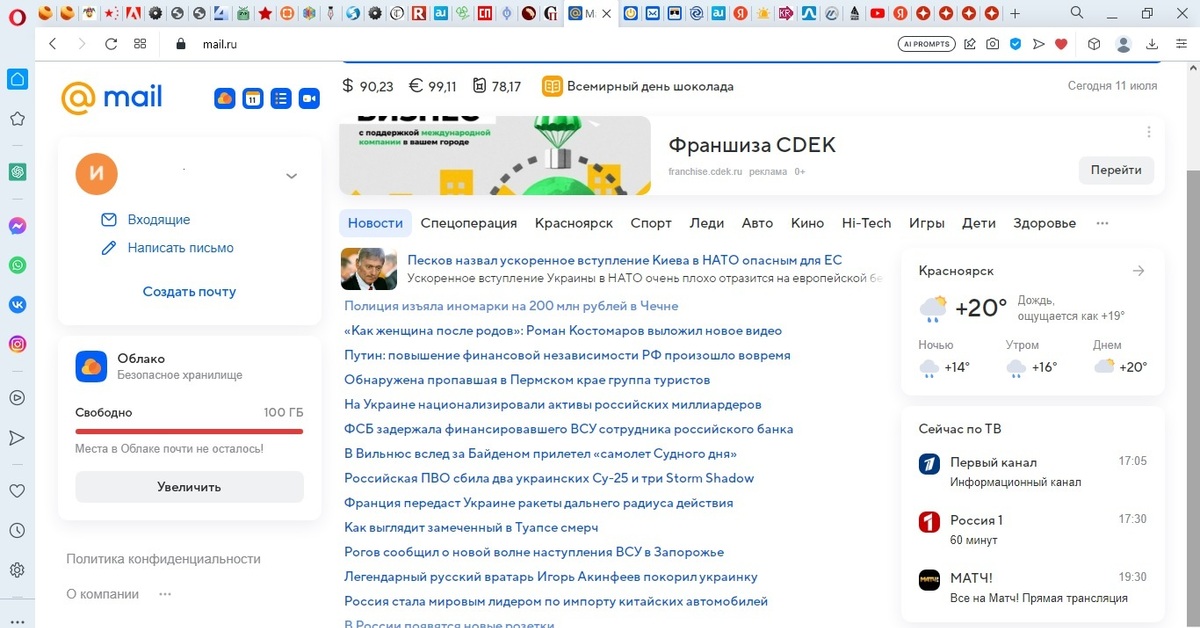
Task: Click the blue shield protection badge
Action: tap(1014, 43)
